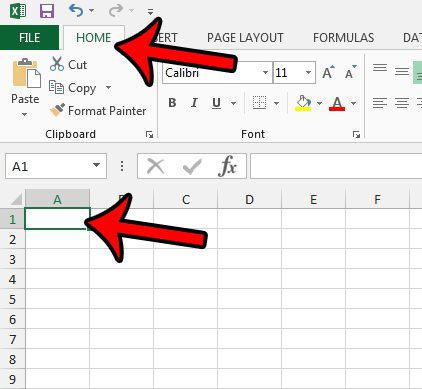This screenshot has width=422, height=389.
Task: Open the Name Box dropdown arrow
Action: point(96,165)
